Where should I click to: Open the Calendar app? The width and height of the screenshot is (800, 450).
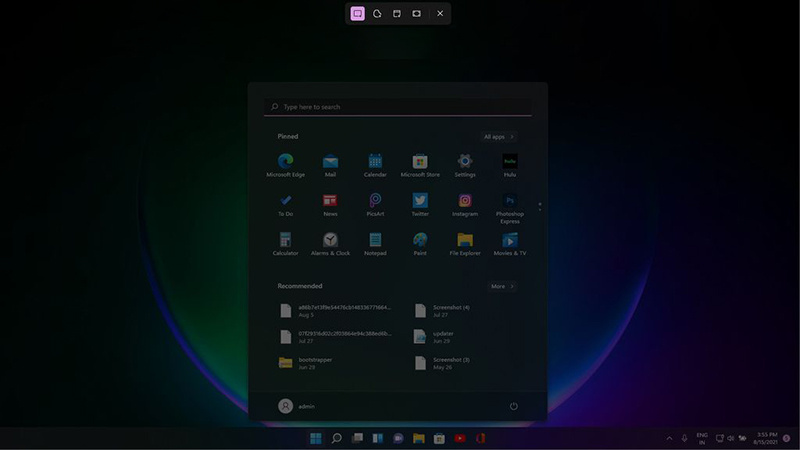(x=375, y=165)
